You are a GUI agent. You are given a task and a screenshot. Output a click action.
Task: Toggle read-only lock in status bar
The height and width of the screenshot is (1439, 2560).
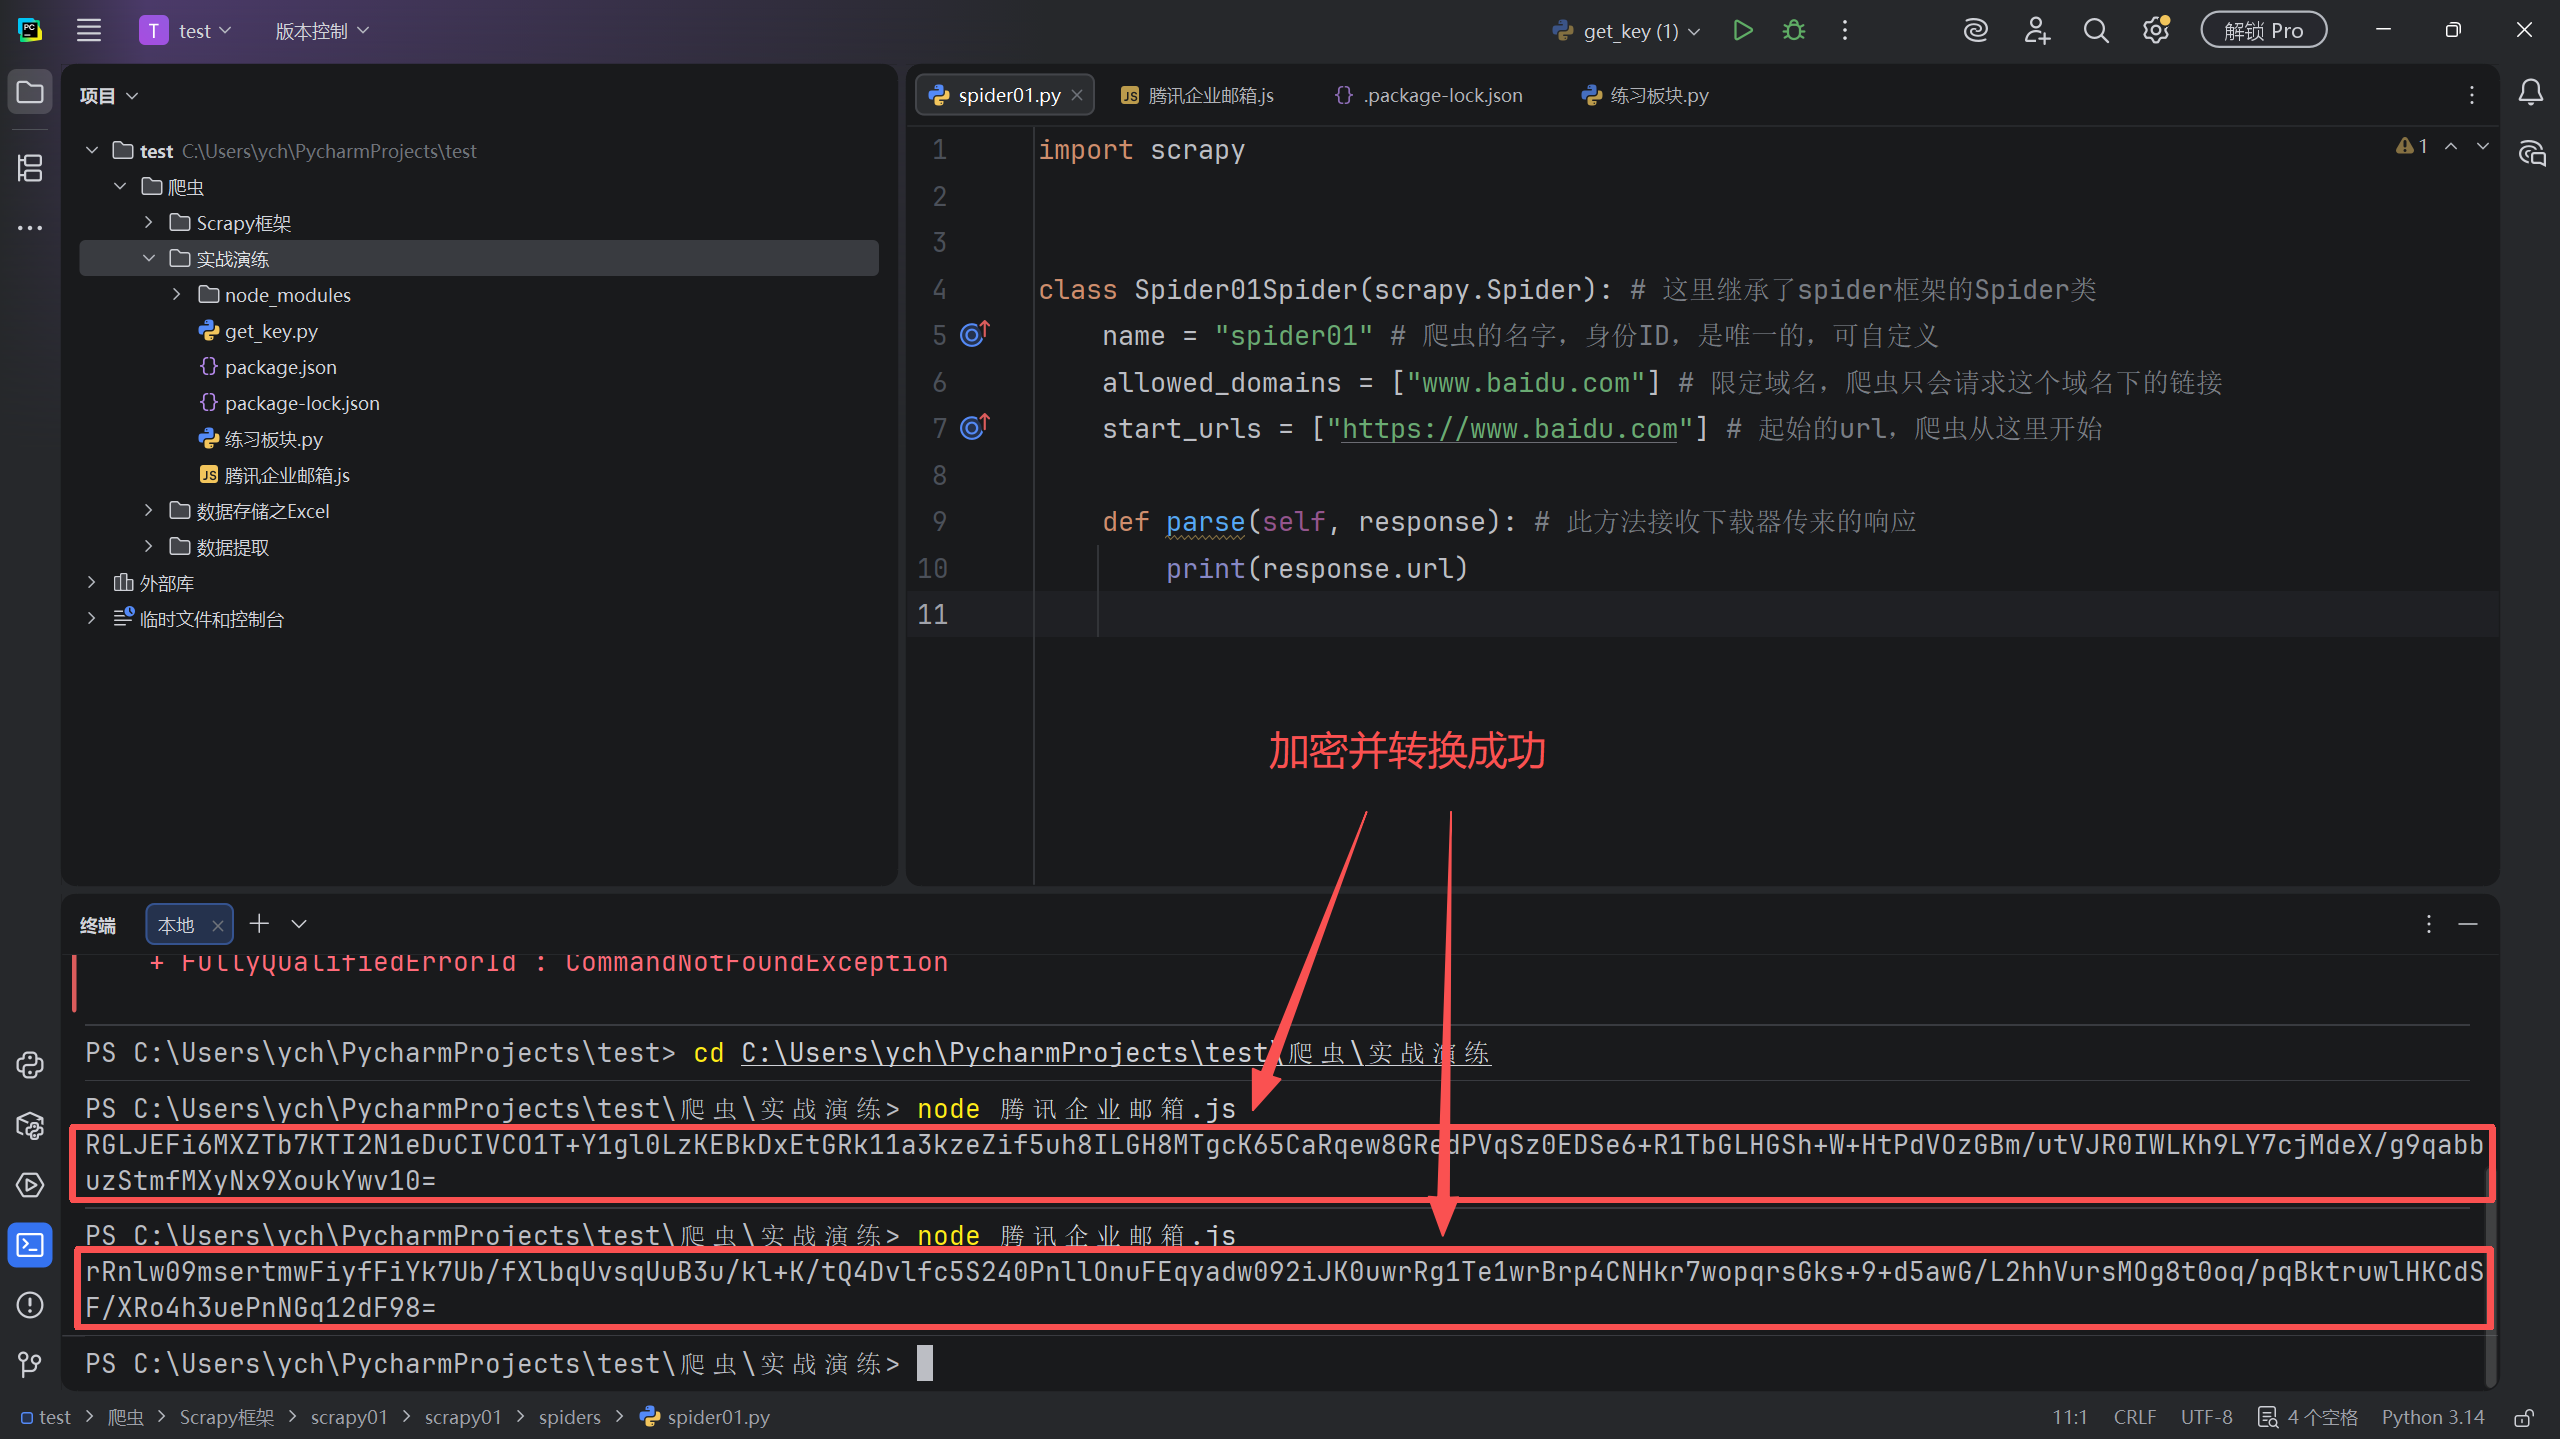(2524, 1418)
